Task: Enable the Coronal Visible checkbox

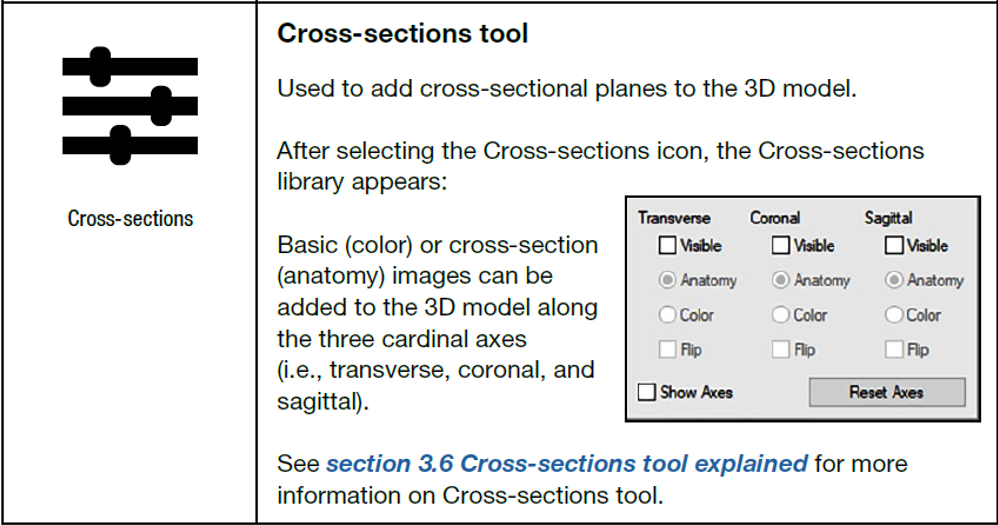Action: [781, 245]
